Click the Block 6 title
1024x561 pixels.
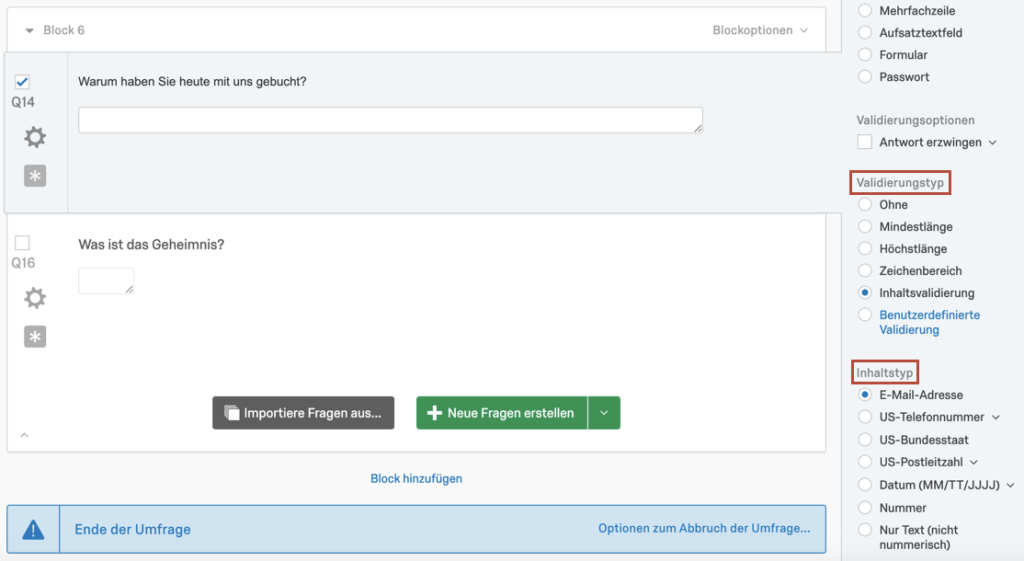tap(63, 30)
